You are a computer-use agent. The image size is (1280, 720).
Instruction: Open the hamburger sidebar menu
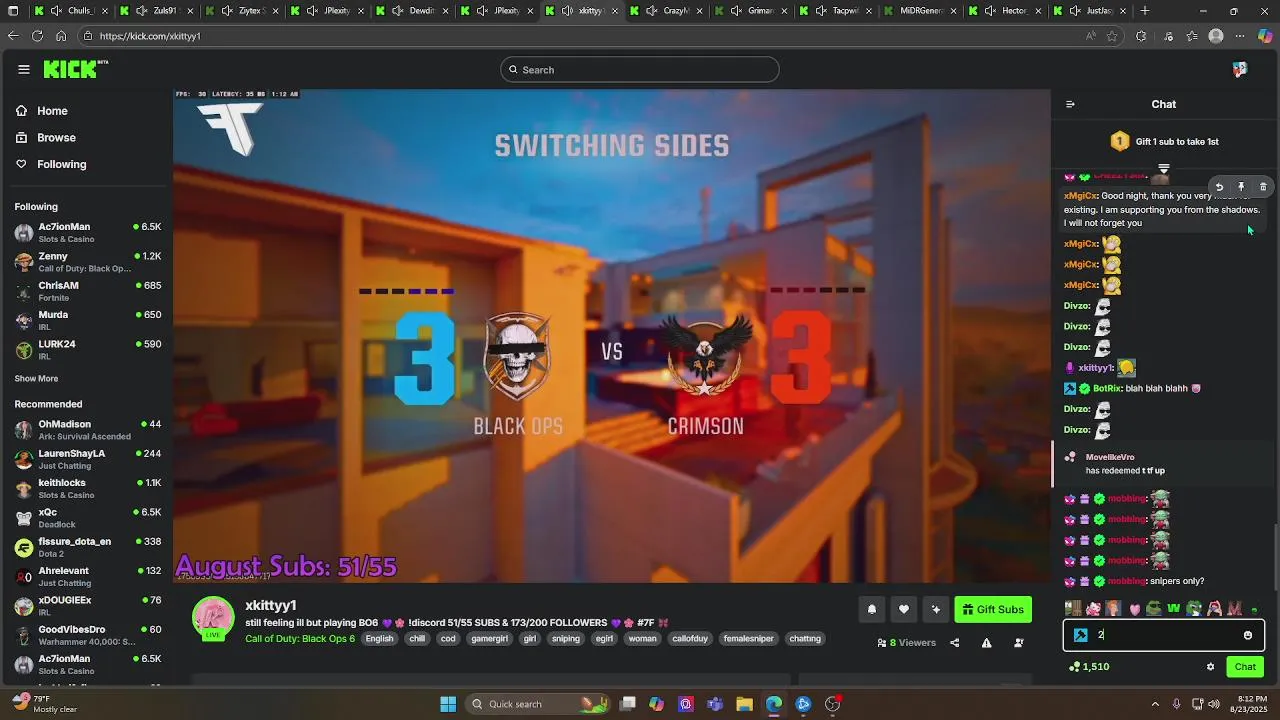pyautogui.click(x=24, y=70)
